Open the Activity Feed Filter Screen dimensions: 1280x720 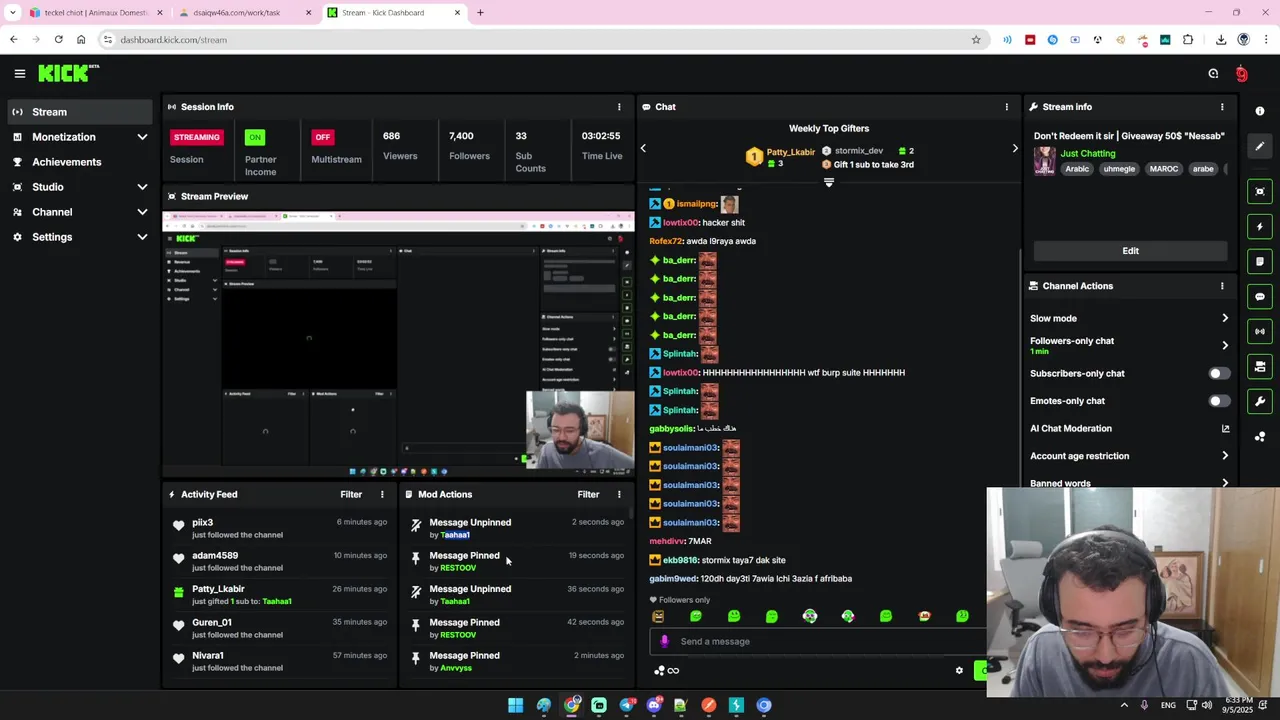[x=351, y=494]
